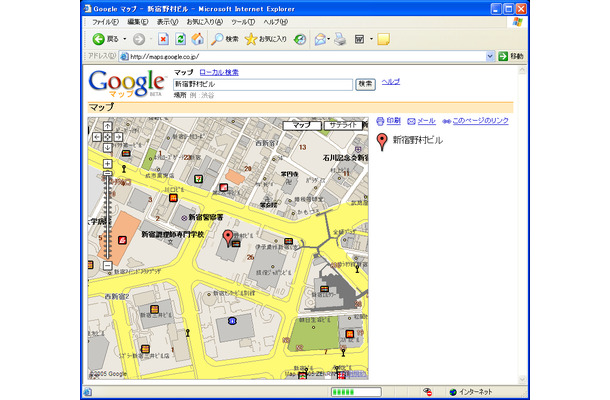This screenshot has height=400, width=610.
Task: Open the 検索 search toolbar button
Action: coord(224,39)
